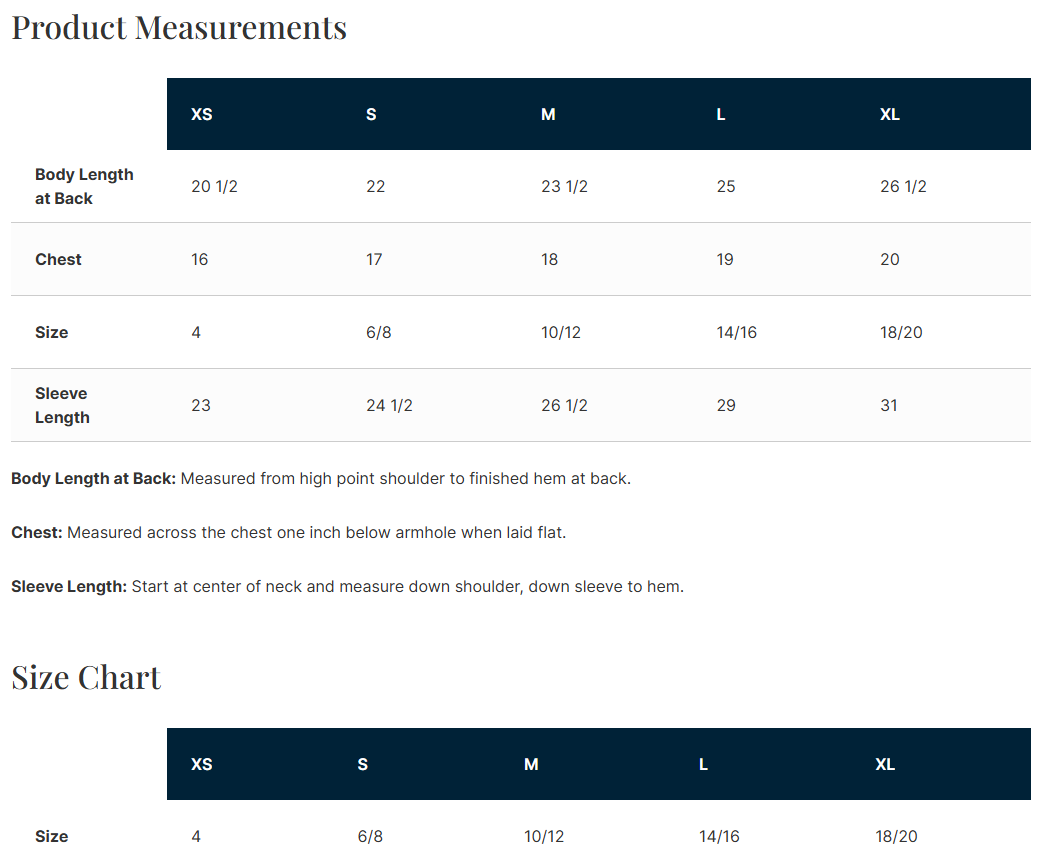The image size is (1041, 864).
Task: Click the Size Chart heading
Action: pos(86,678)
